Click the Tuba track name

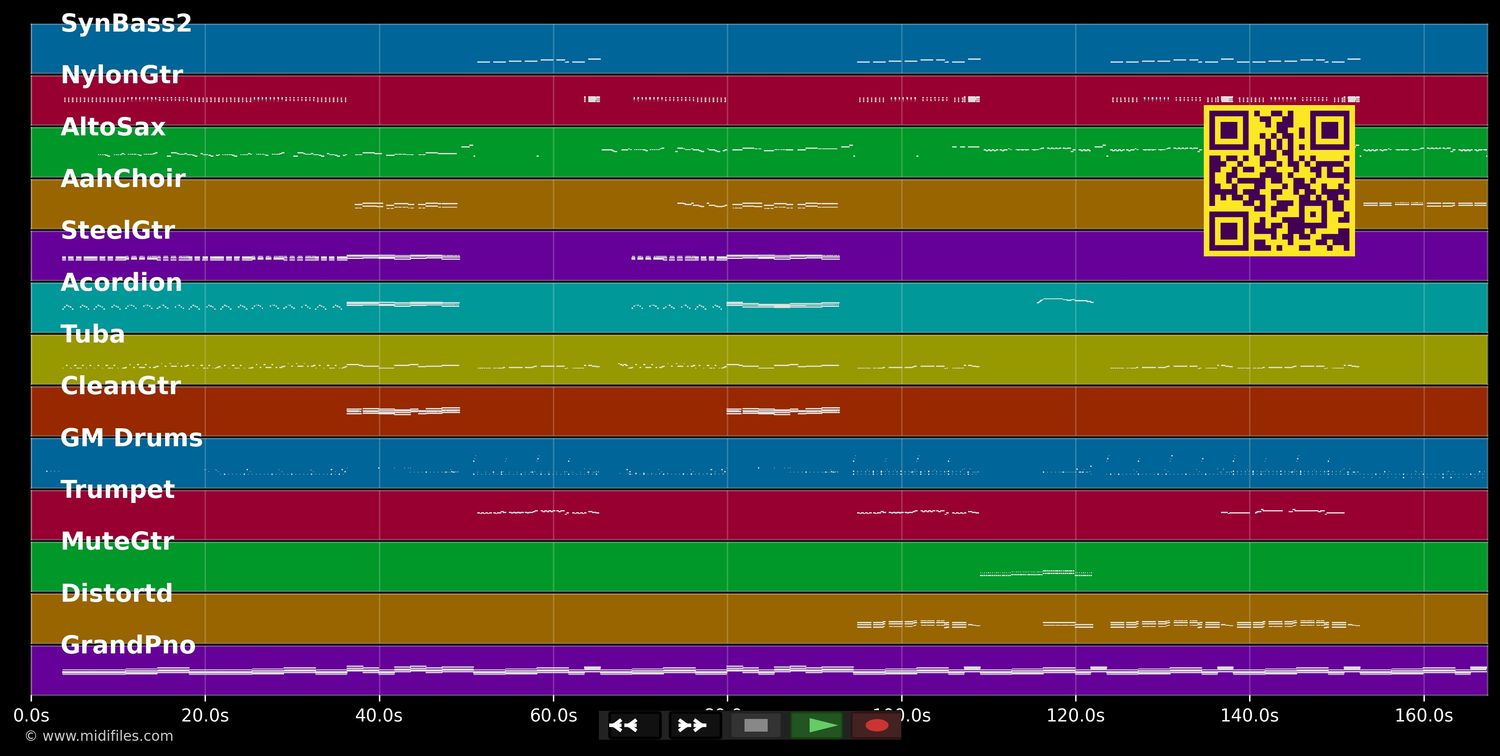point(93,335)
